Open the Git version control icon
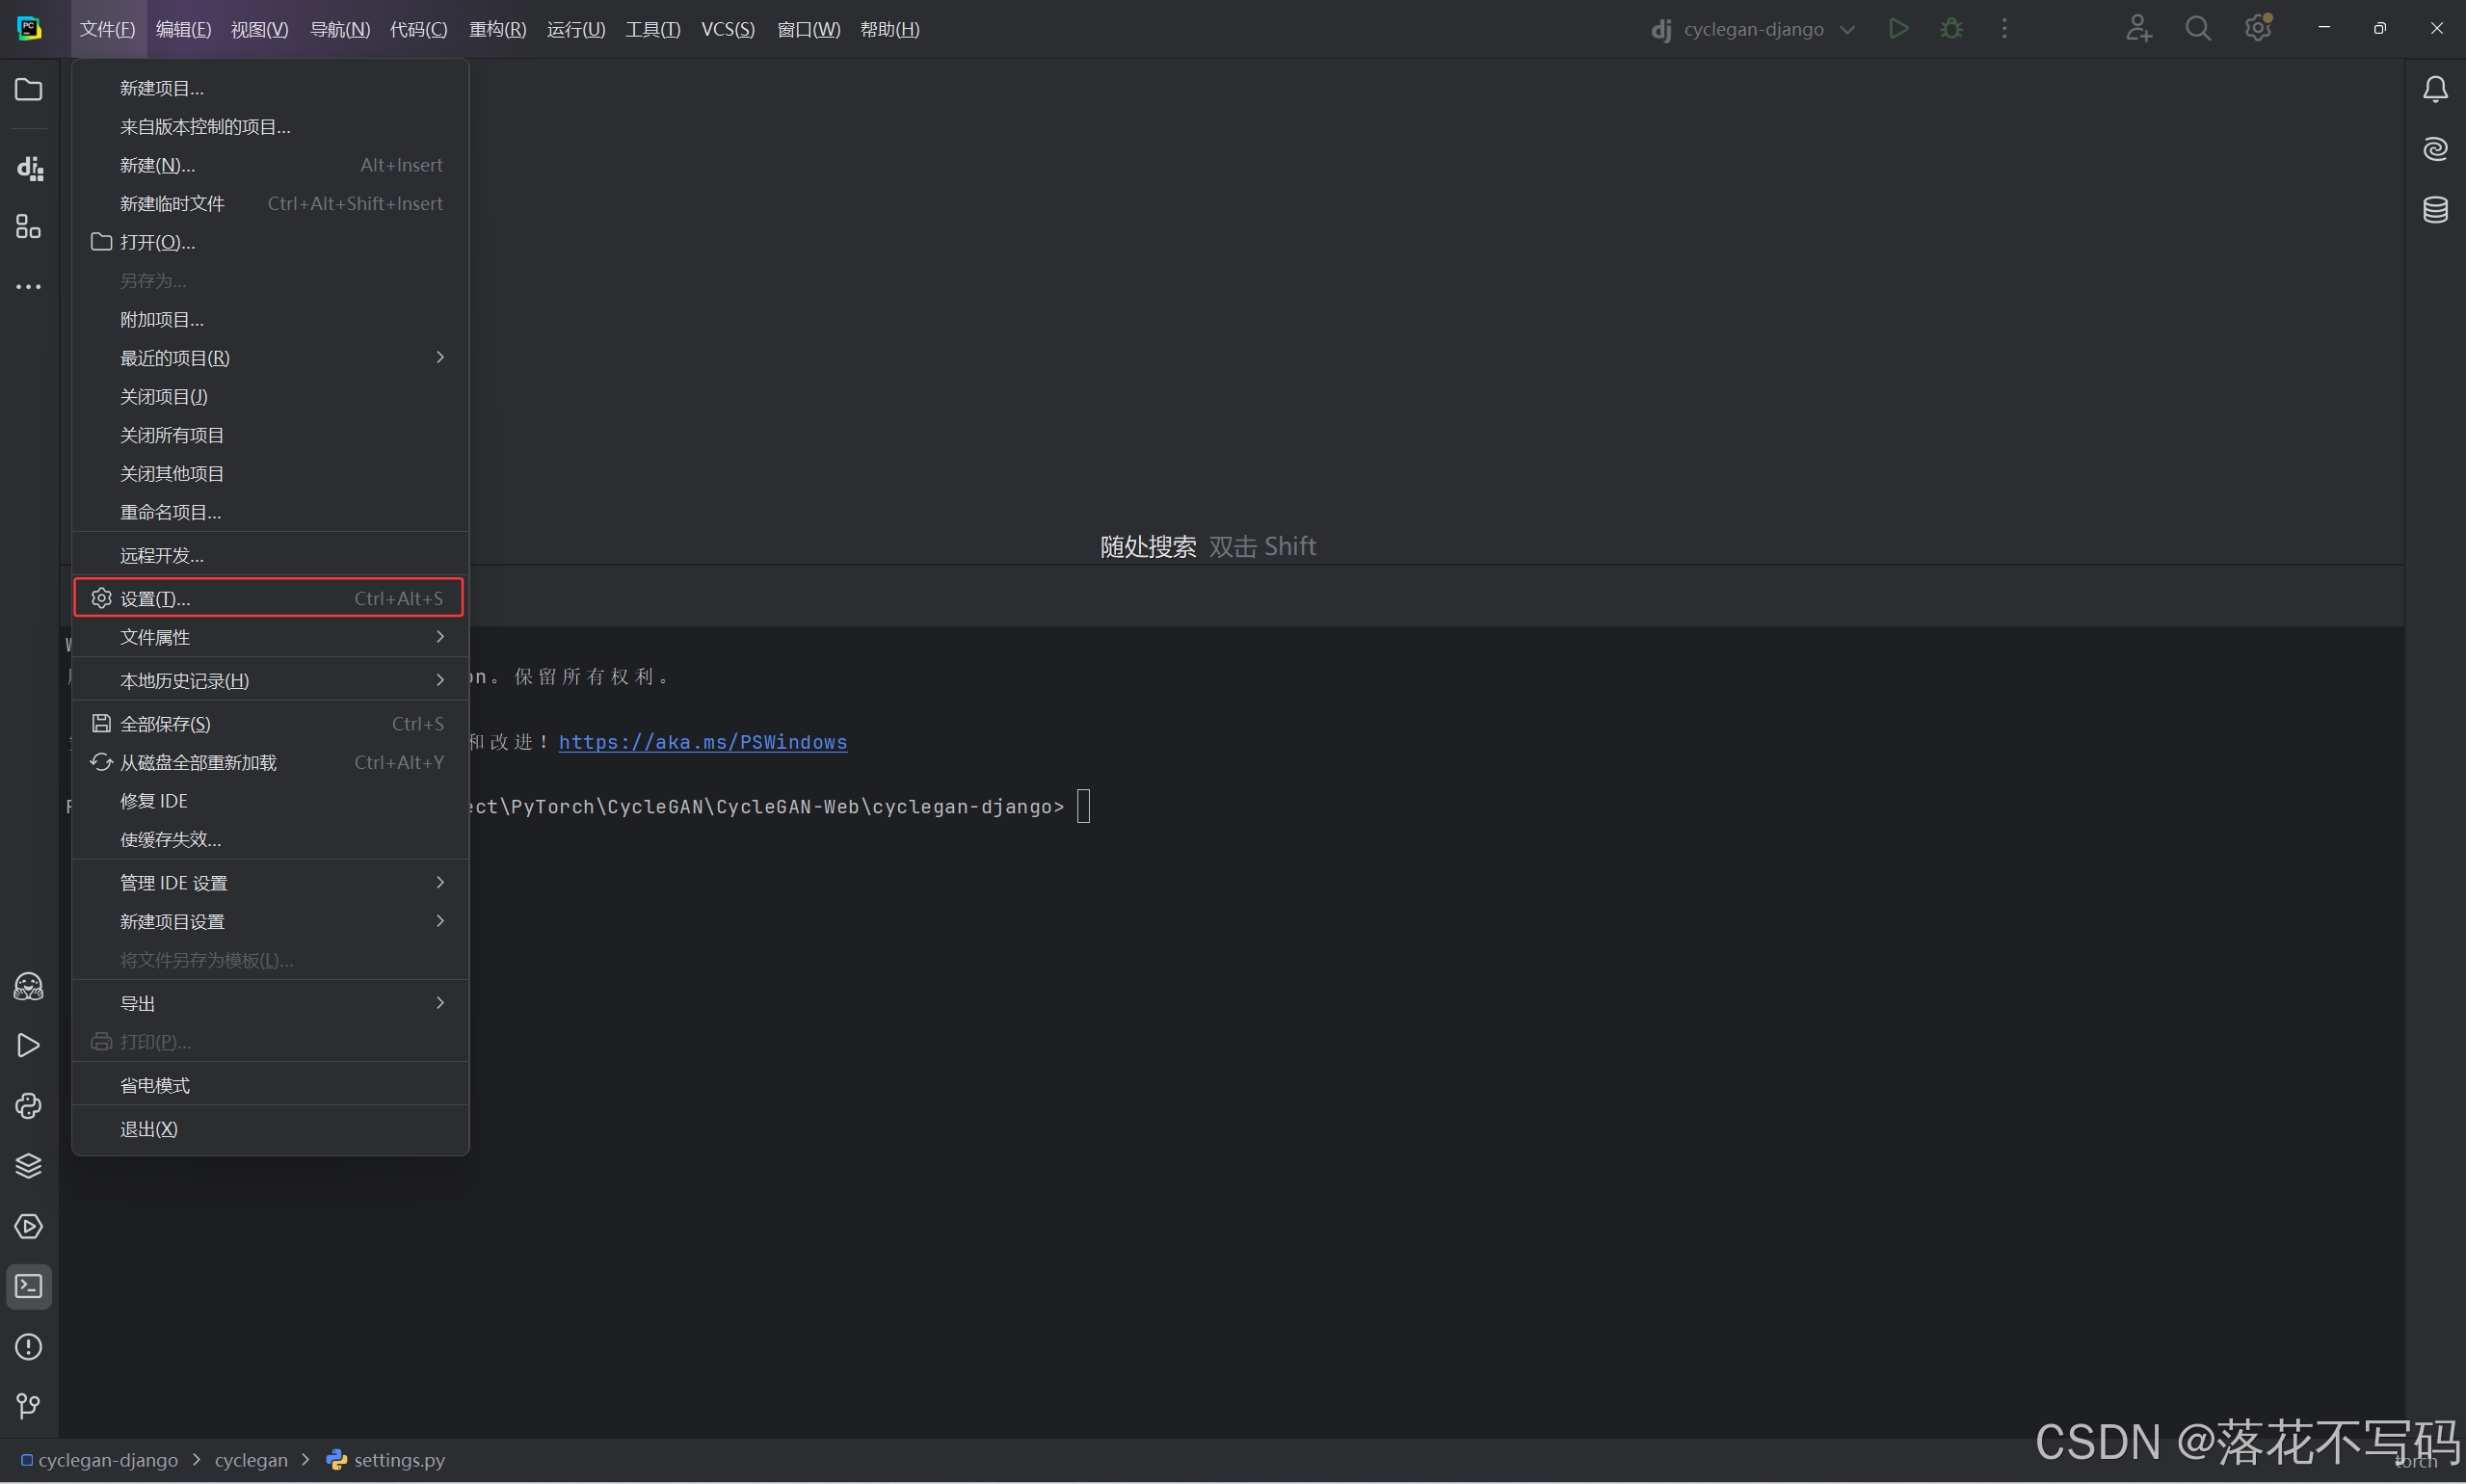The image size is (2466, 1484). (x=28, y=1407)
